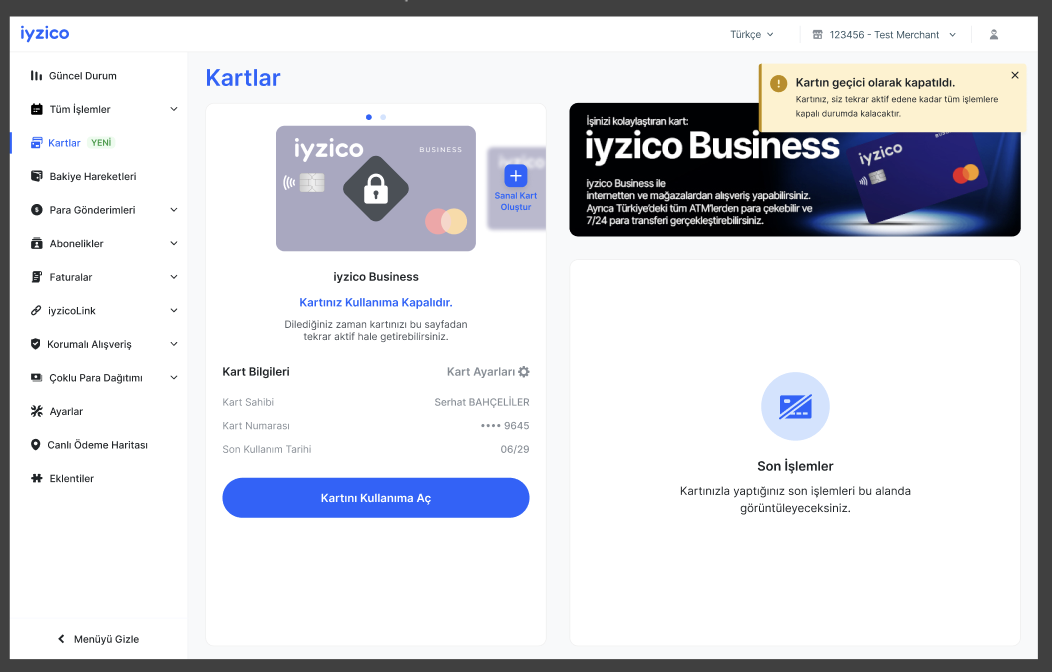The width and height of the screenshot is (1052, 672).
Task: Click the expiry date 06/29
Action: [515, 449]
